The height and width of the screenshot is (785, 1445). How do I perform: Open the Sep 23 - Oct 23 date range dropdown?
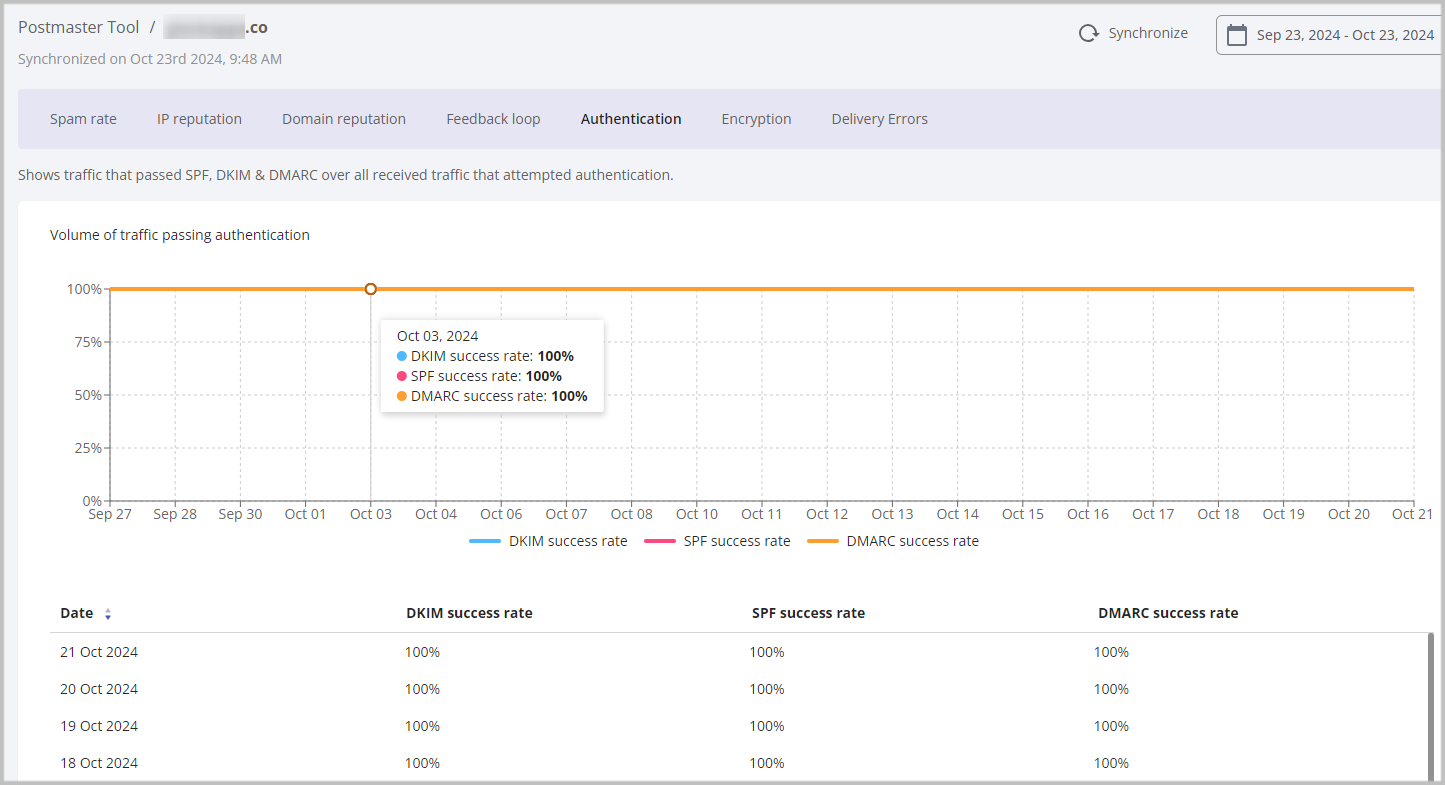coord(1344,35)
